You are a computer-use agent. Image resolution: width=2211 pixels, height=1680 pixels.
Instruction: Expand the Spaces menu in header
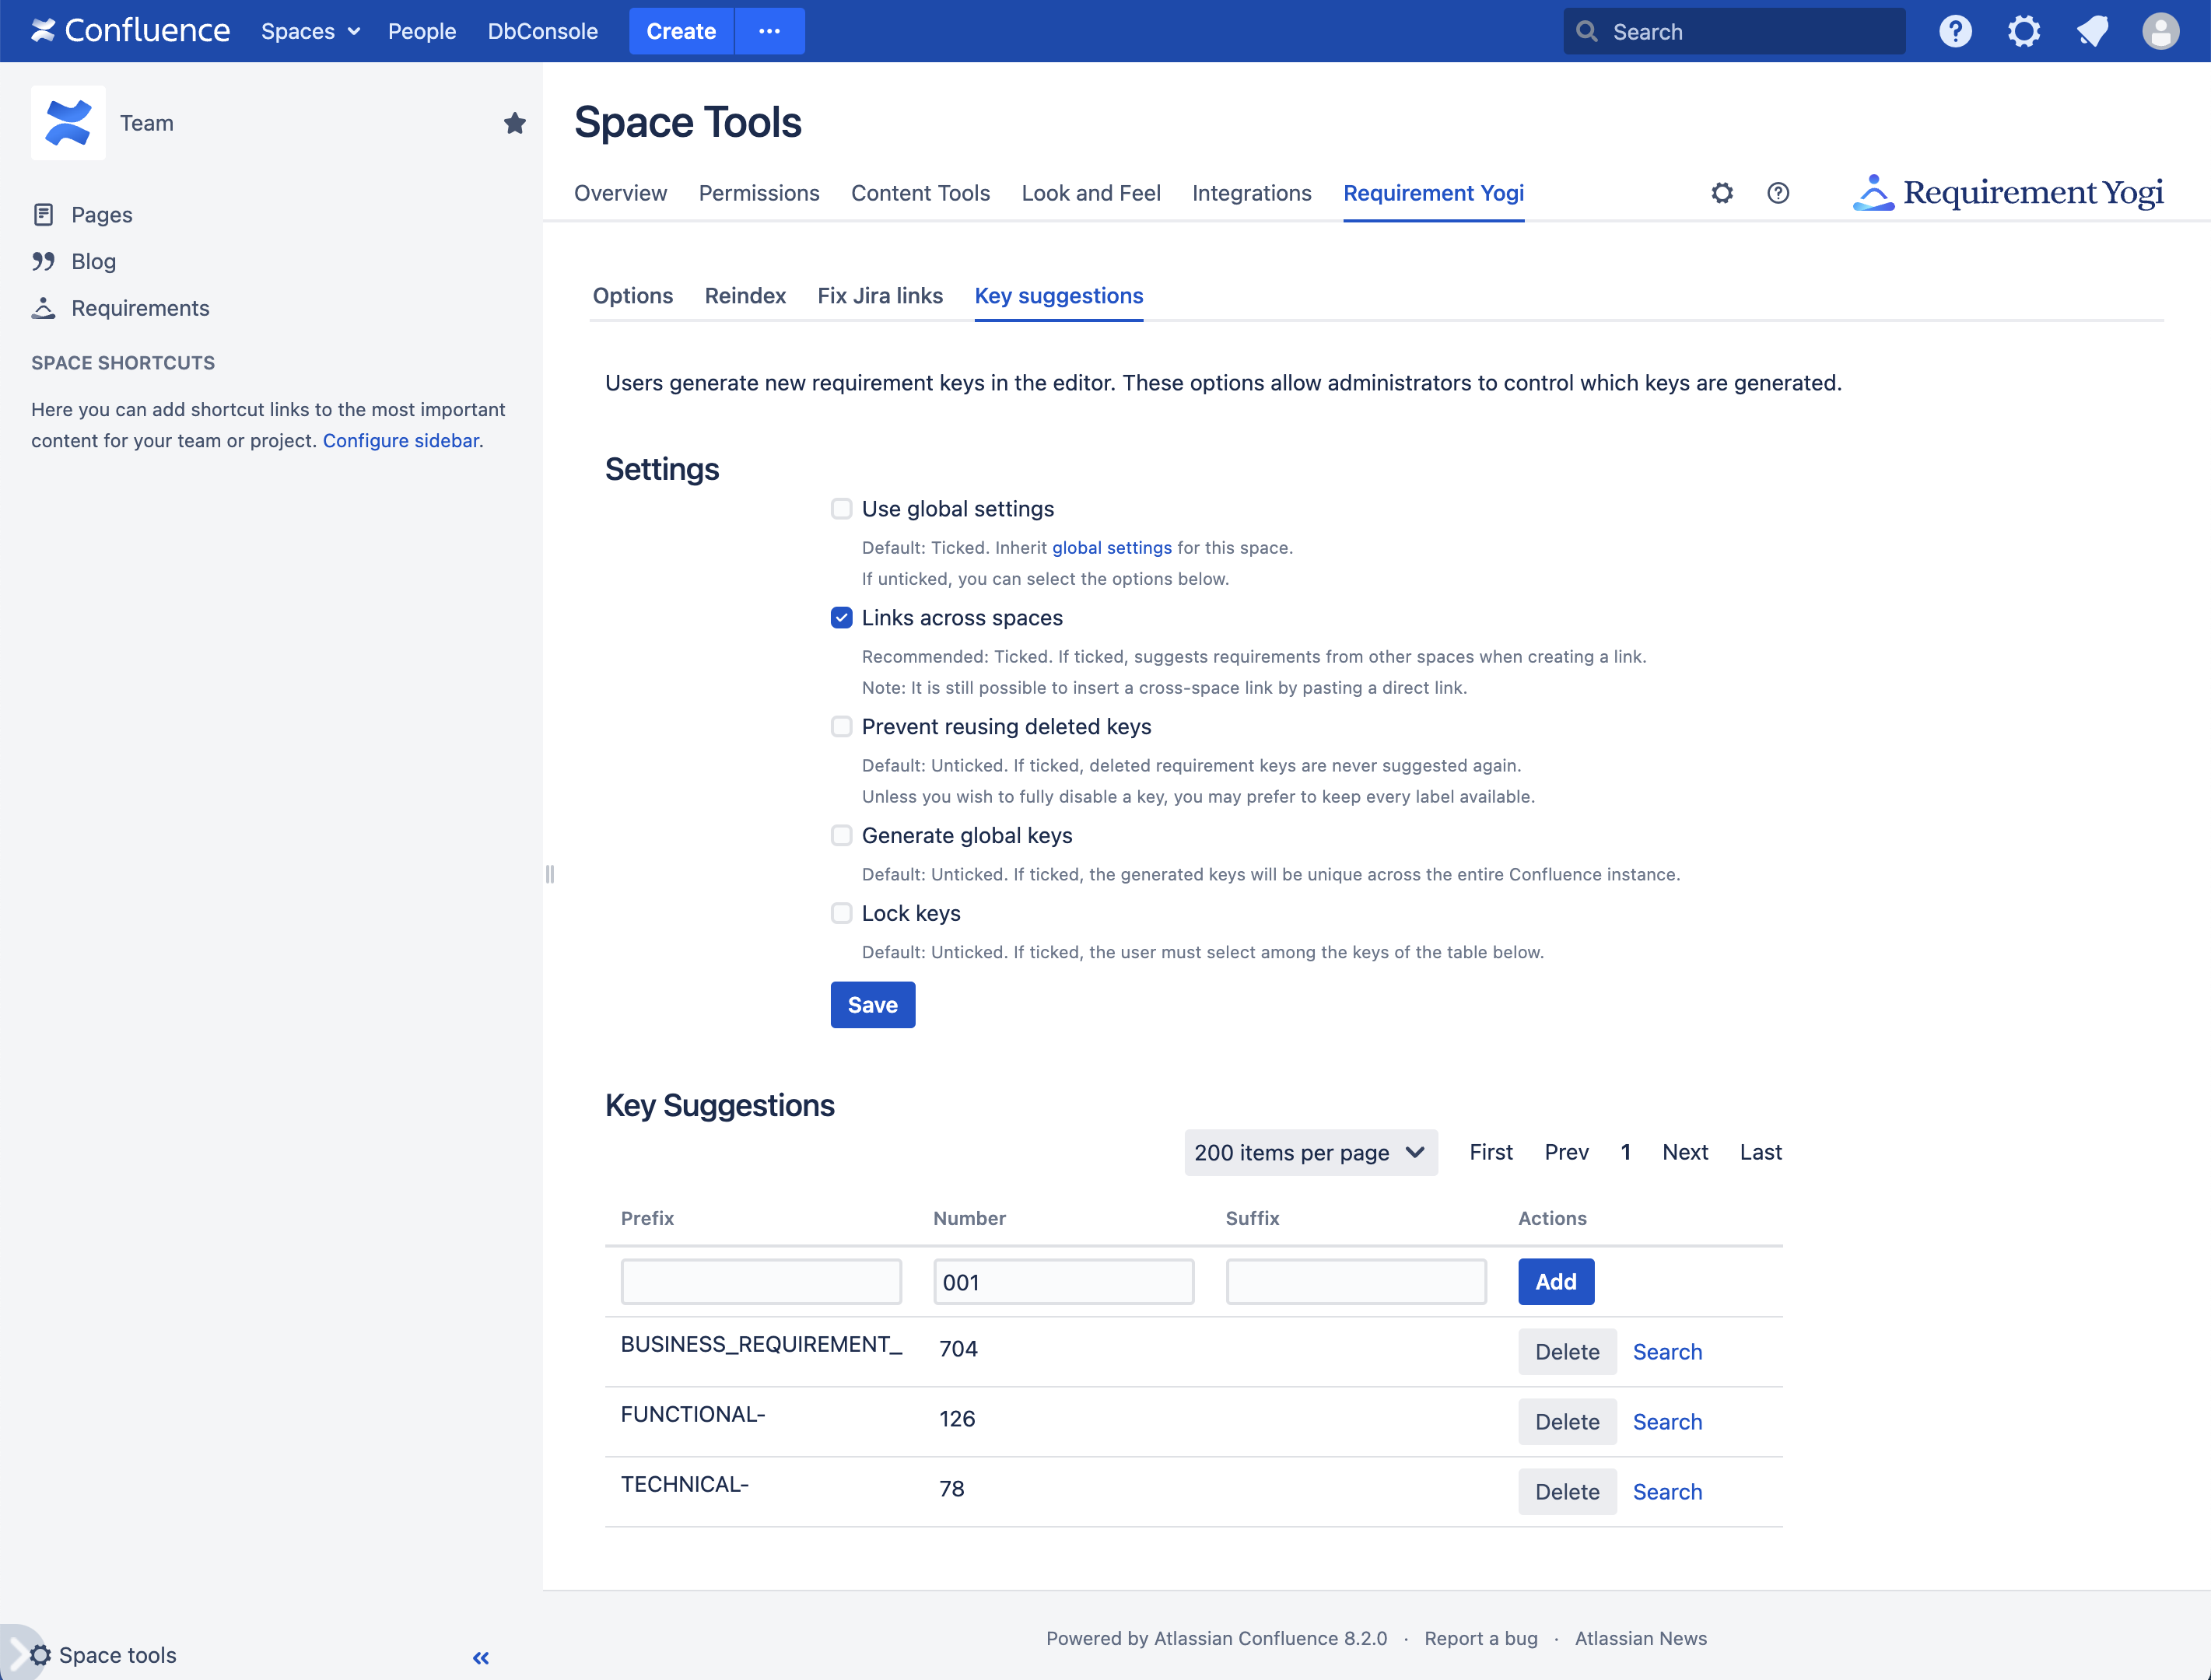point(310,31)
